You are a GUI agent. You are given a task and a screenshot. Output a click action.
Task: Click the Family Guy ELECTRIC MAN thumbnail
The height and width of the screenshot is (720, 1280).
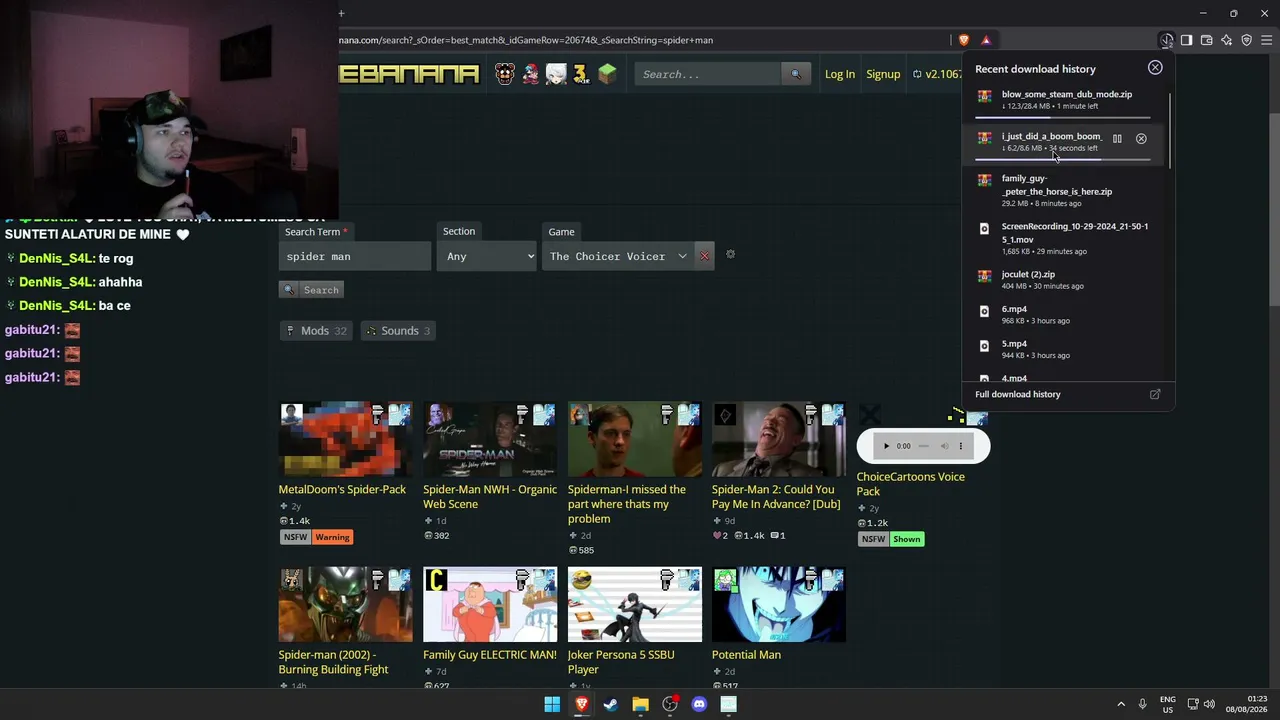click(490, 604)
